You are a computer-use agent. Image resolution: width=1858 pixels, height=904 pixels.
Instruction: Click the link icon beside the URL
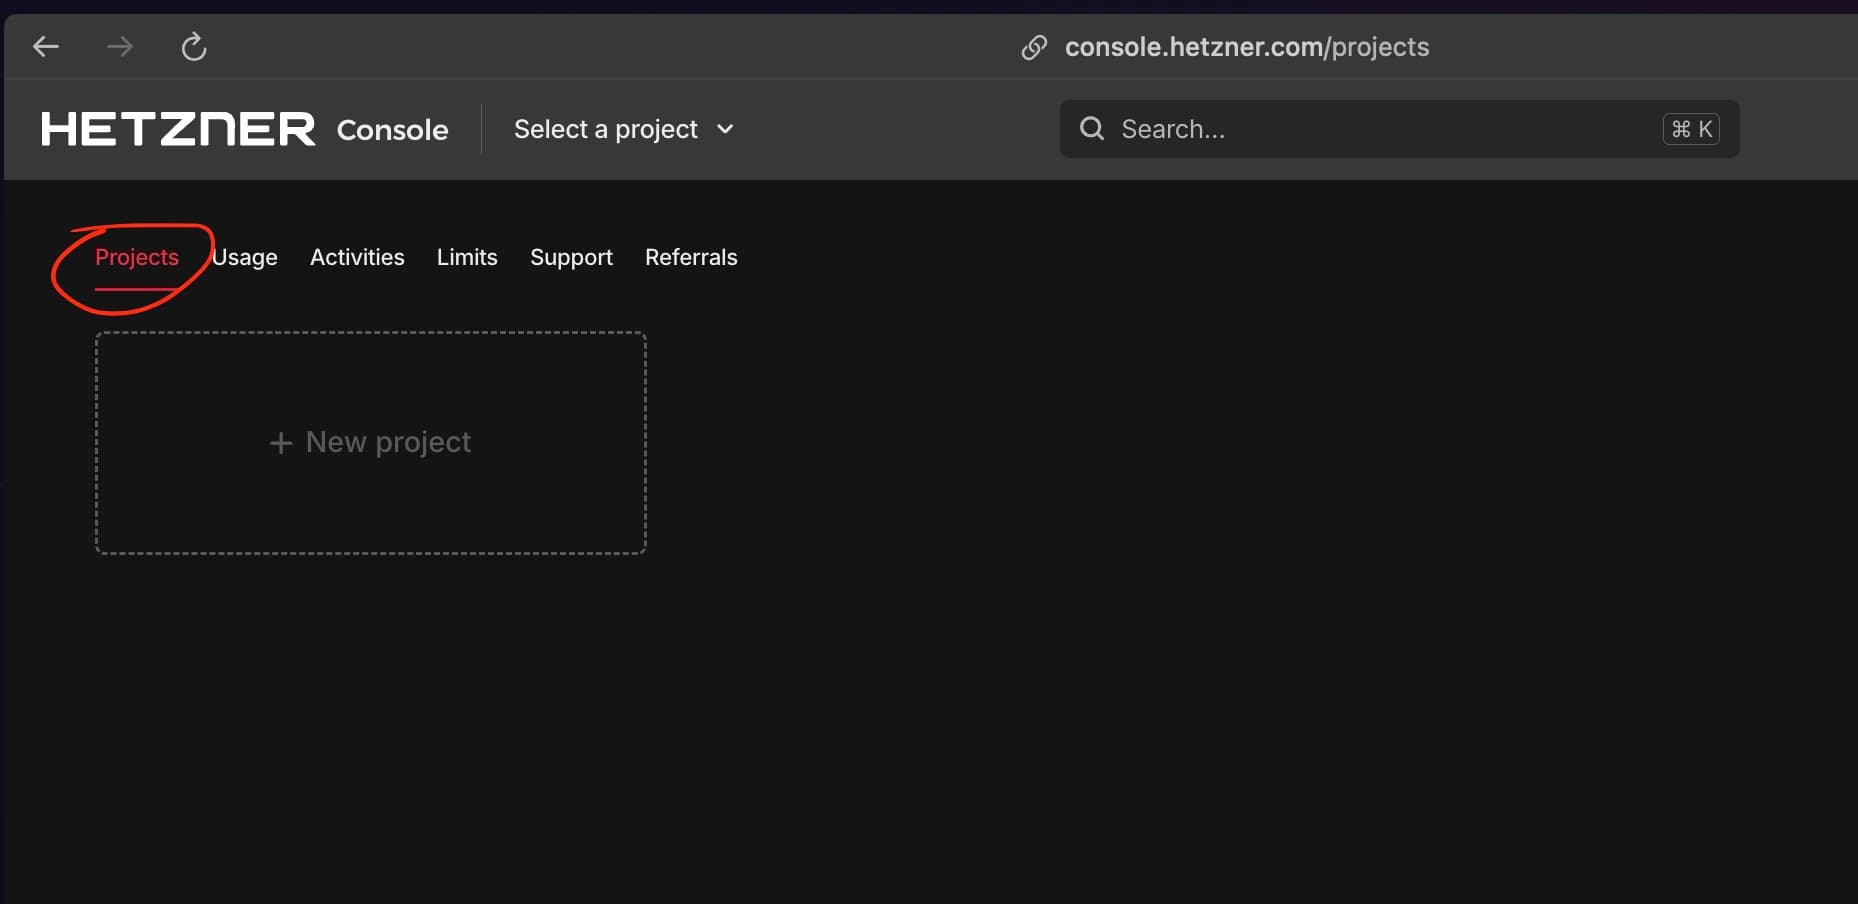click(1033, 47)
